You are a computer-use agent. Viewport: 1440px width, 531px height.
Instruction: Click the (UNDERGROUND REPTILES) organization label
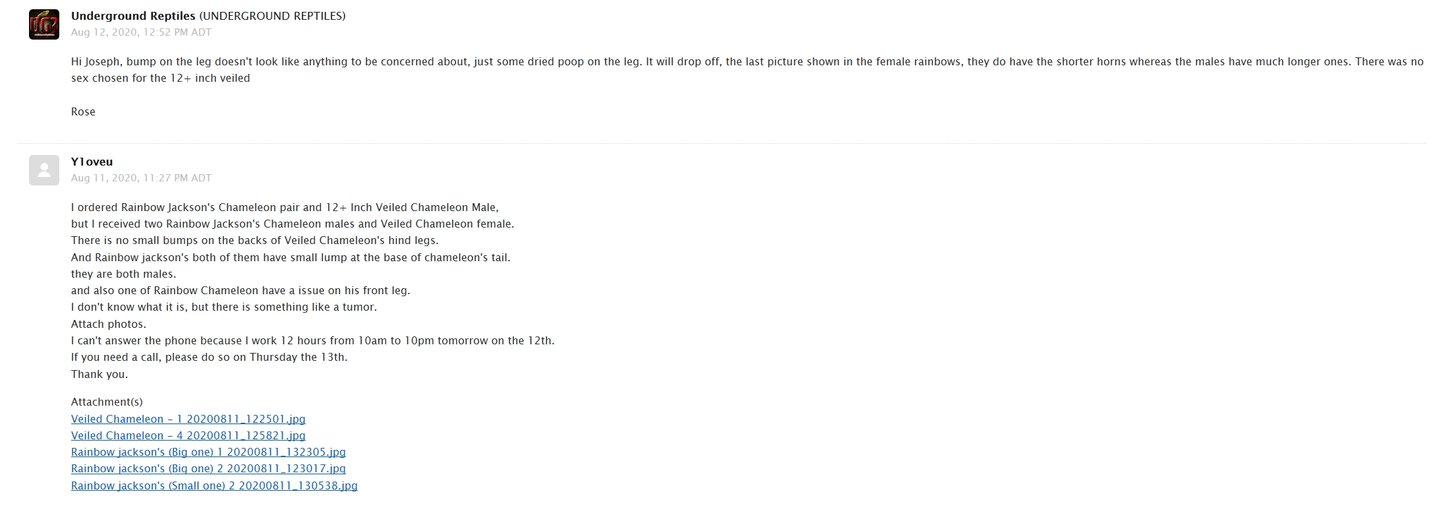[273, 16]
